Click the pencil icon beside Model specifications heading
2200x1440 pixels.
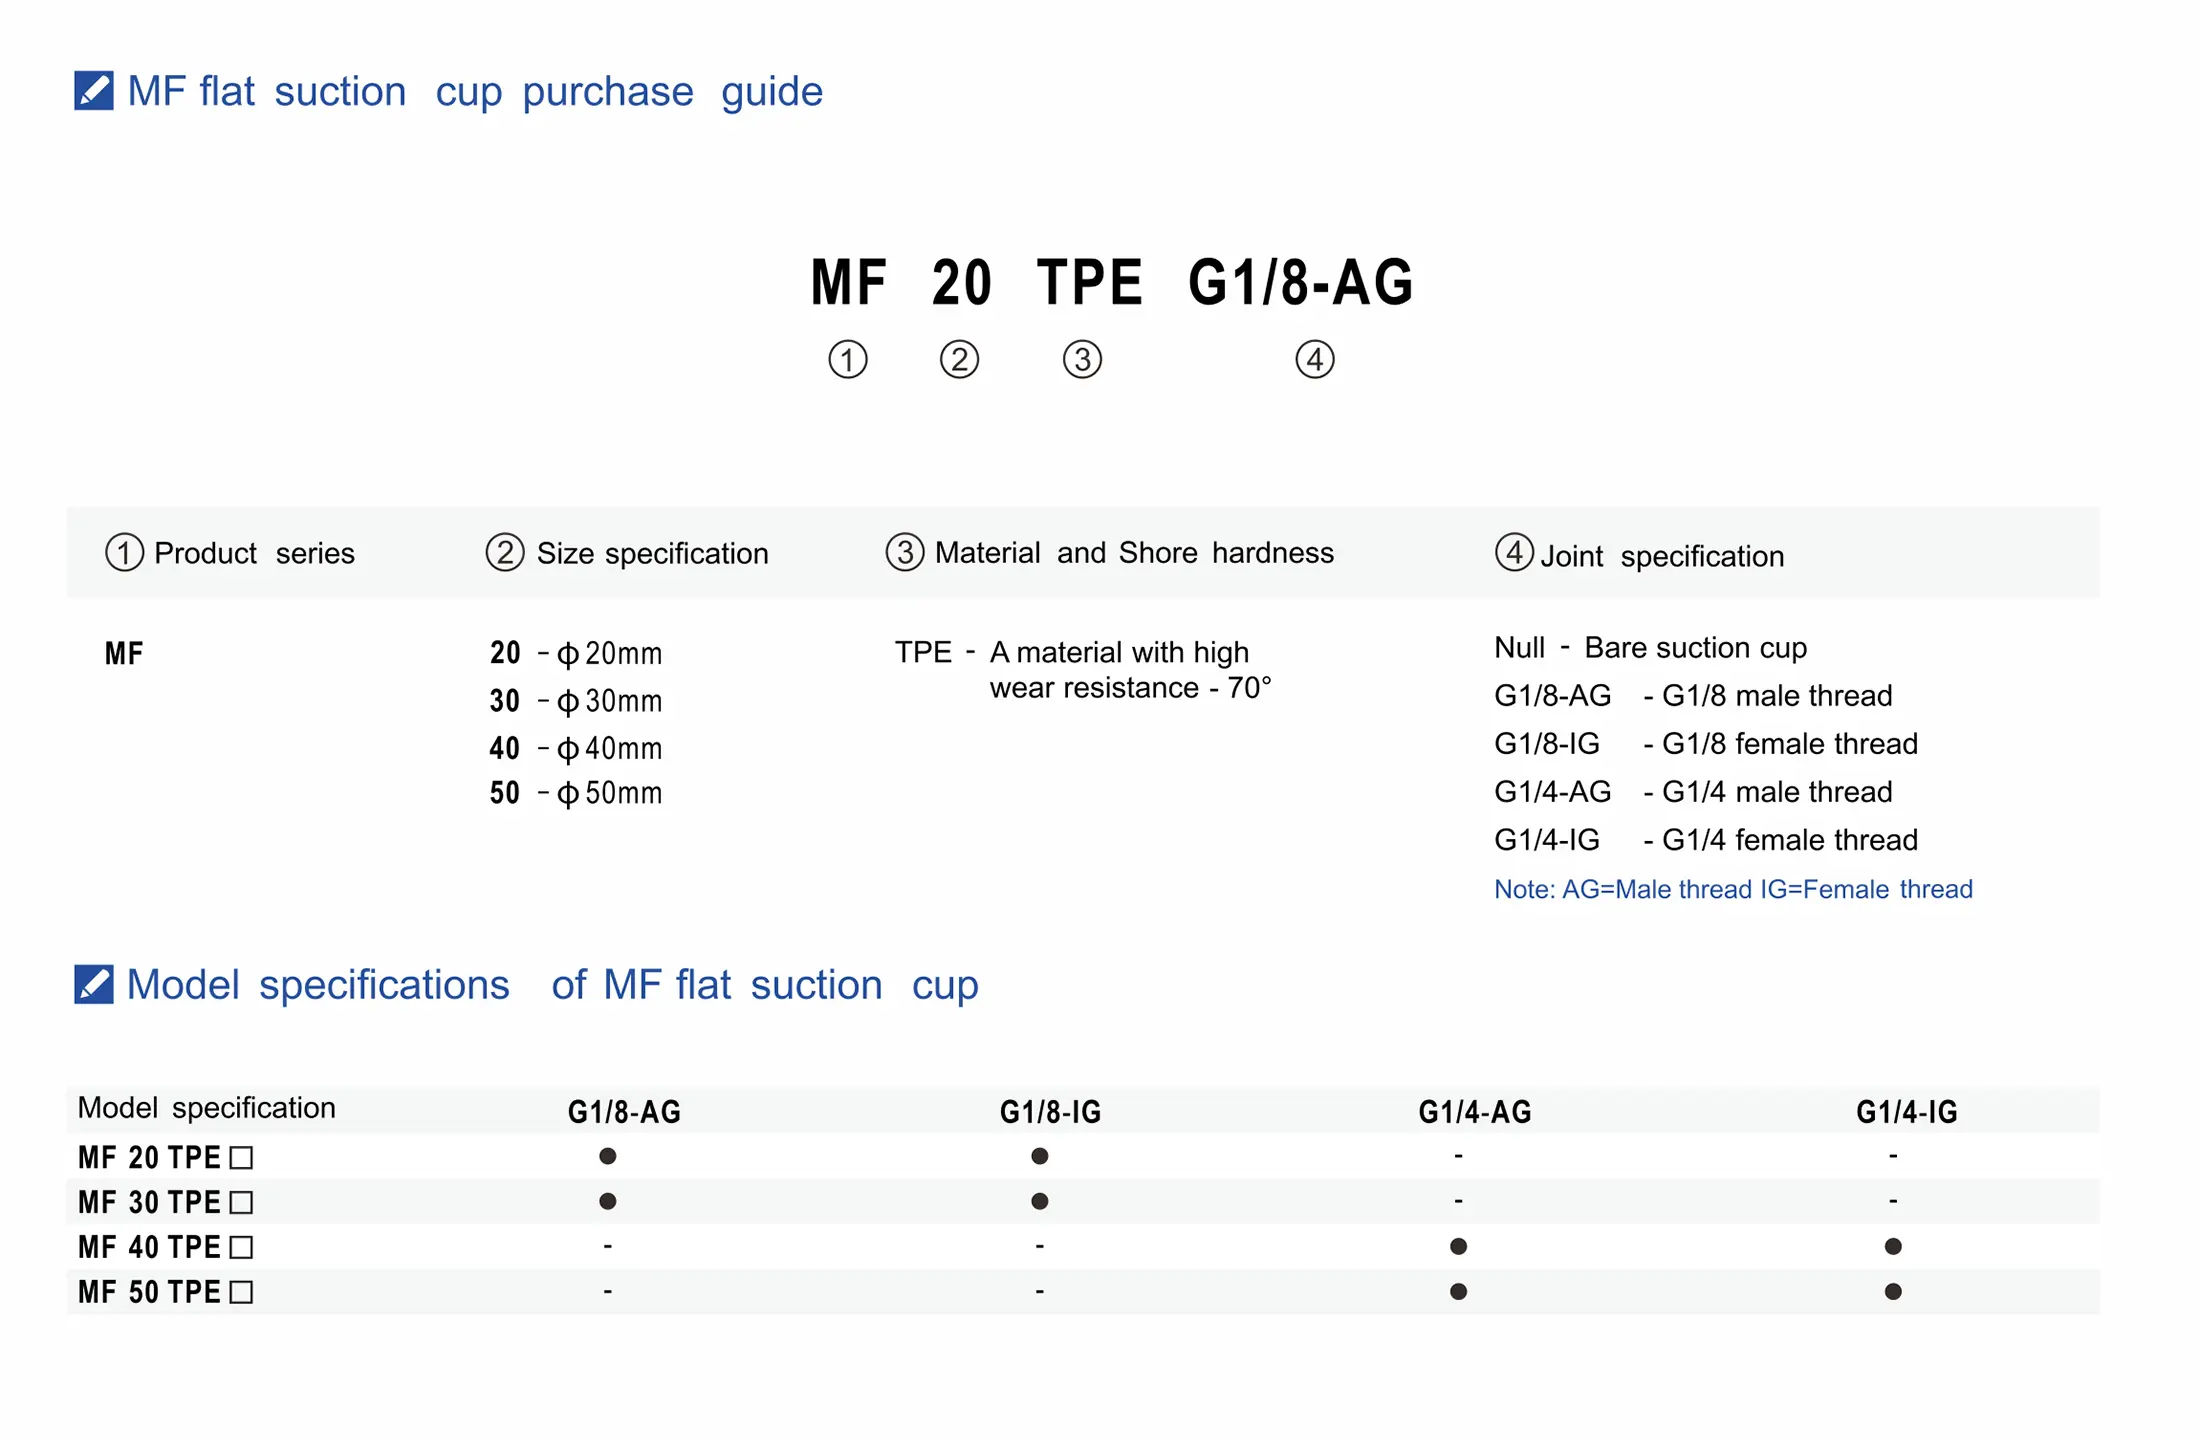94,984
